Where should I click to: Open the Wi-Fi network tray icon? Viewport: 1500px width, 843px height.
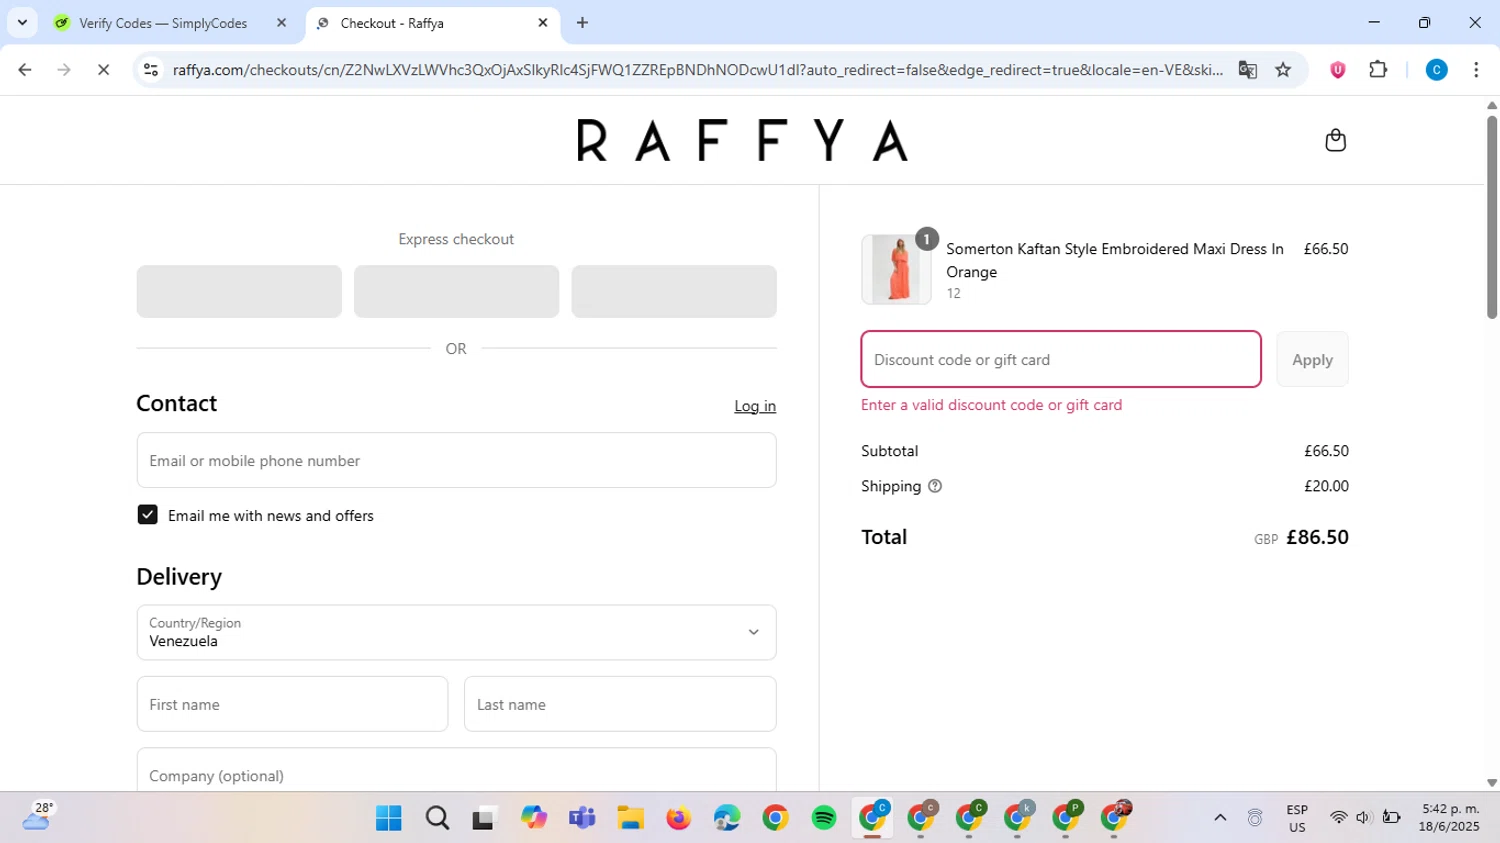pos(1338,818)
